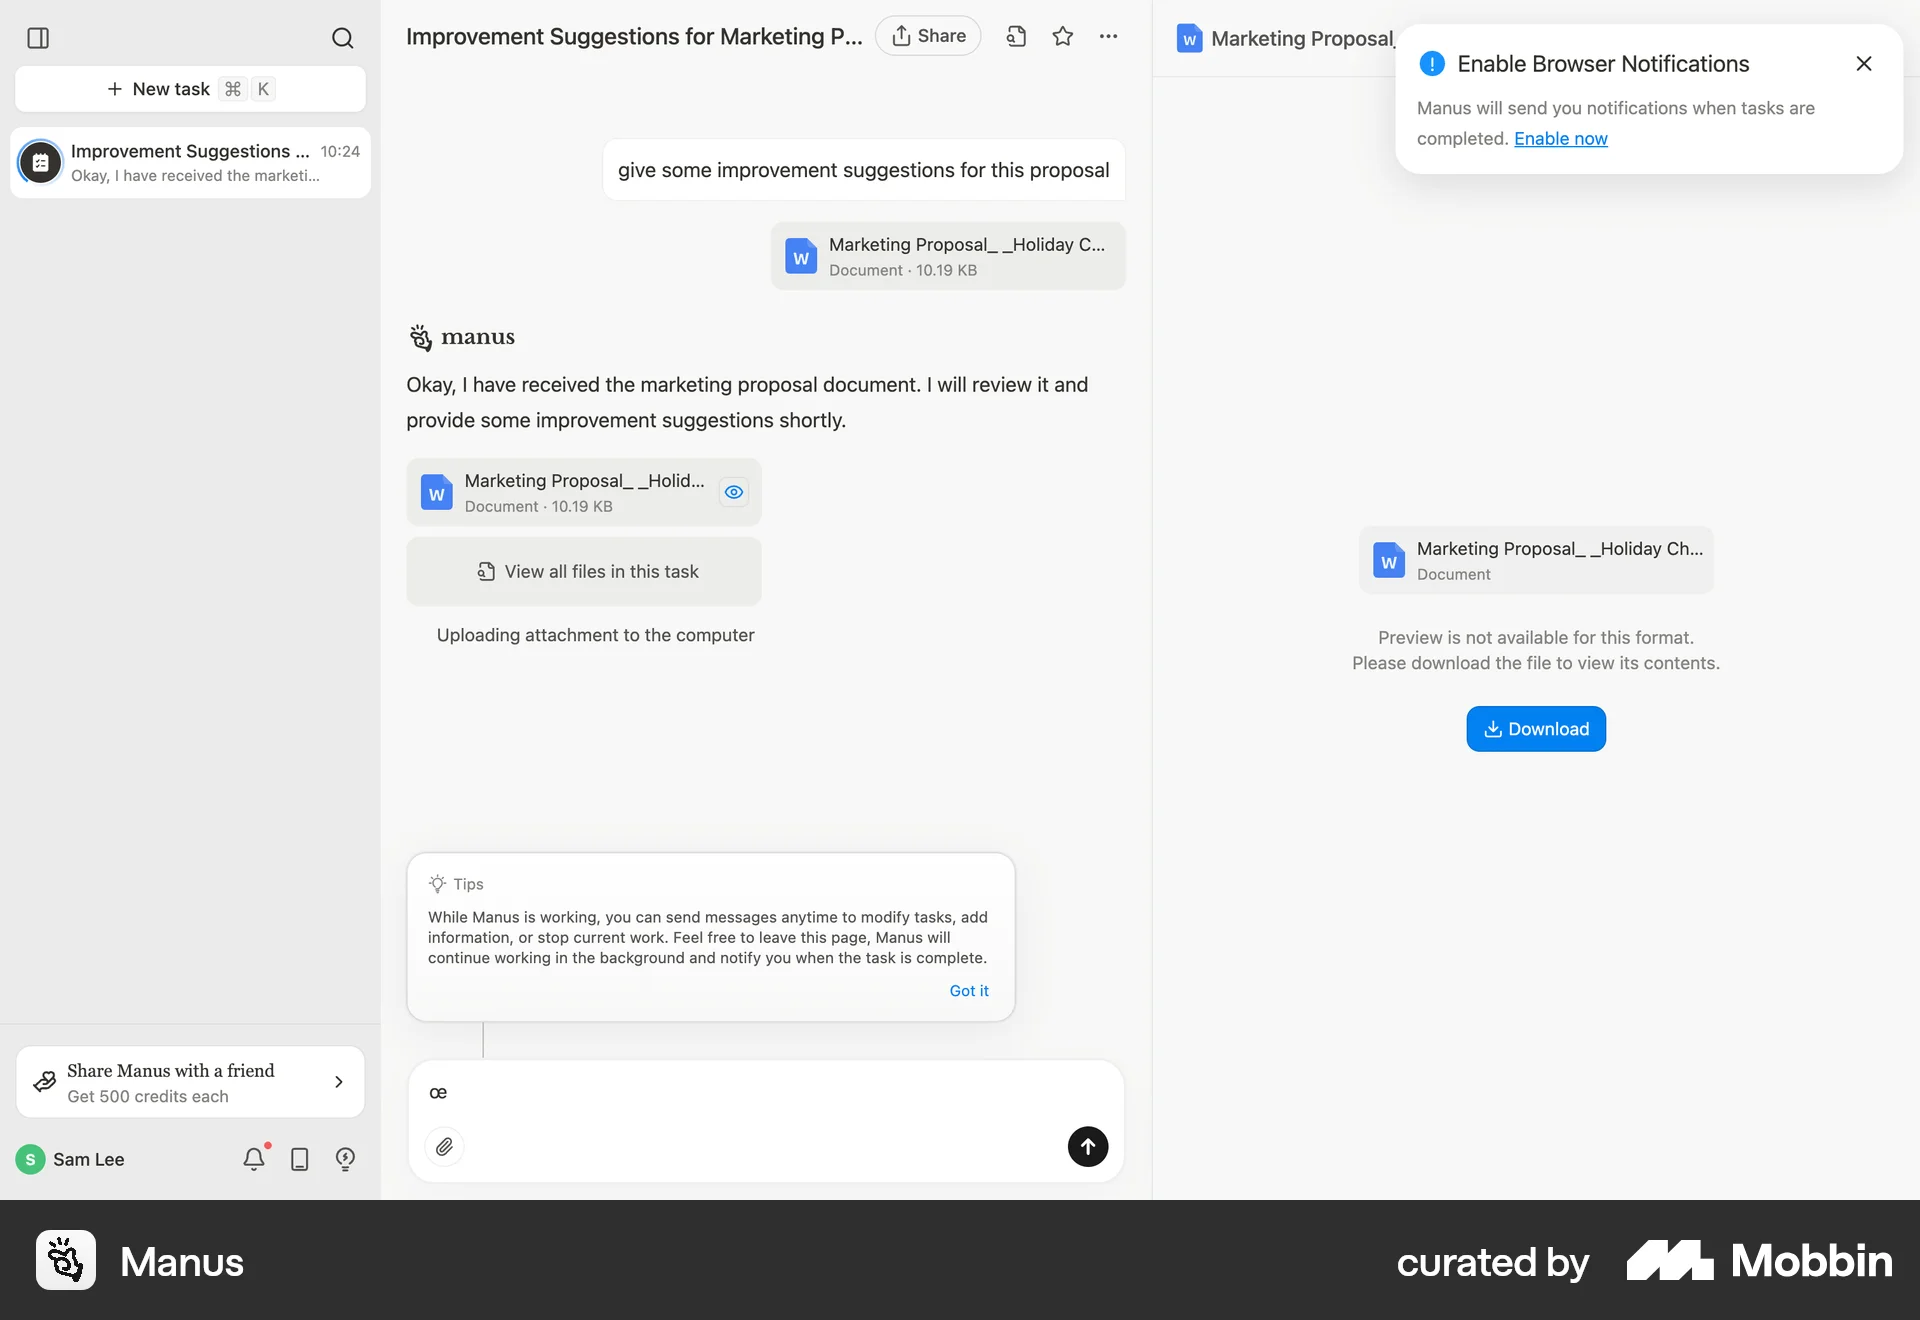Star this task as favorite
This screenshot has width=1920, height=1320.
pyautogui.click(x=1062, y=36)
